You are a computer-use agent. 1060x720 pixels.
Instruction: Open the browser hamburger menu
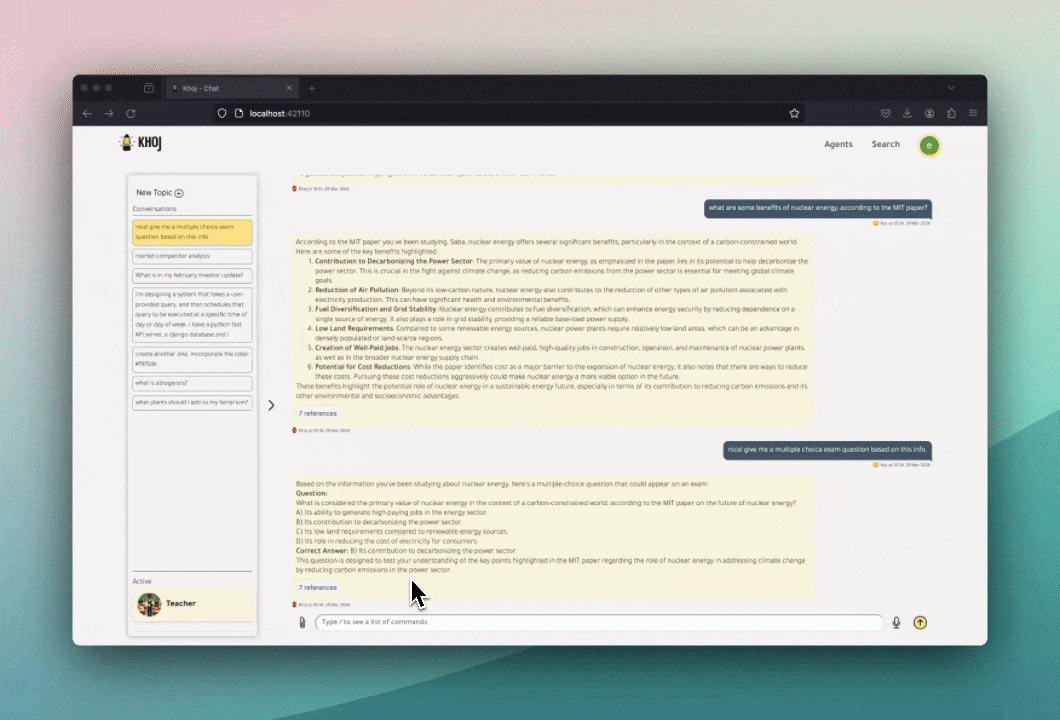pos(972,114)
